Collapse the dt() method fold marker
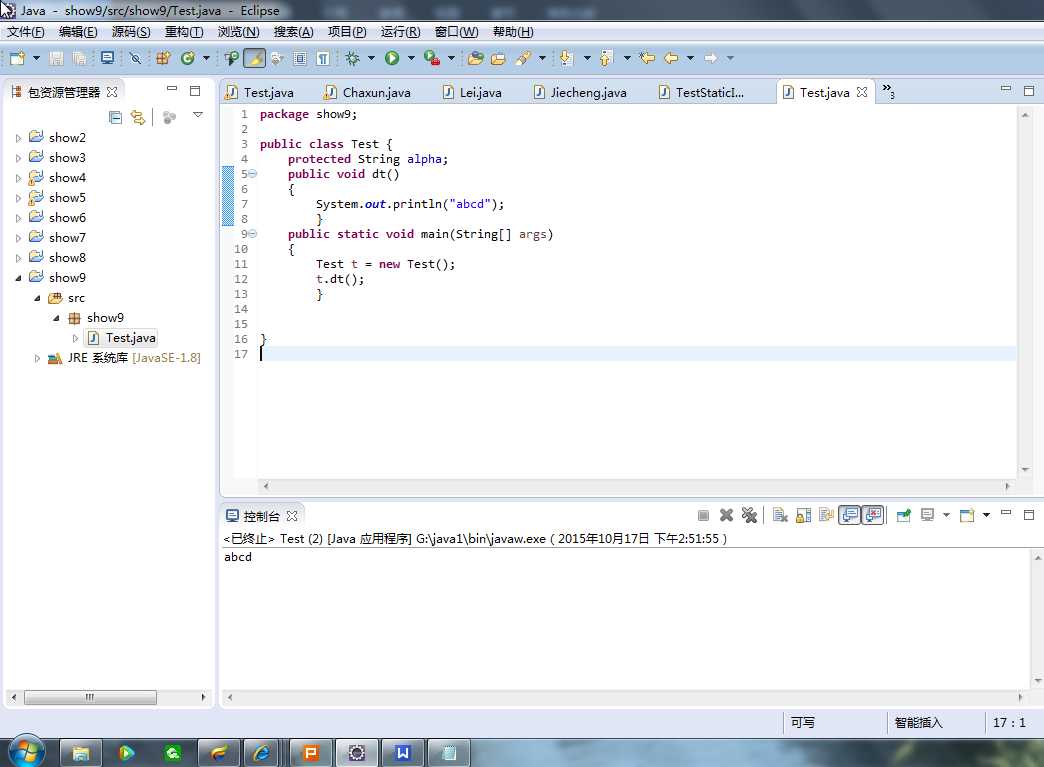 (253, 174)
